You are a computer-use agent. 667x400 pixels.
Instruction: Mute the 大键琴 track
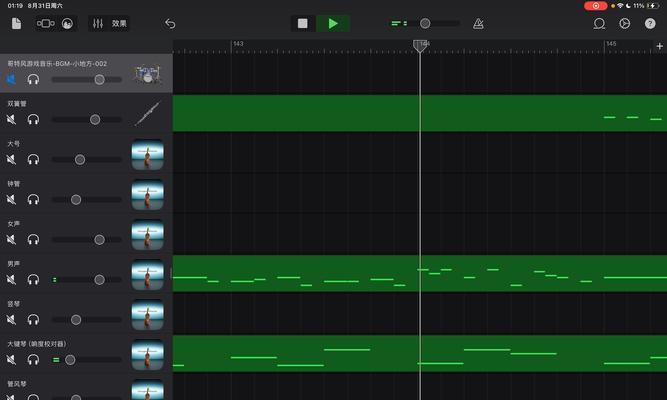[11, 360]
